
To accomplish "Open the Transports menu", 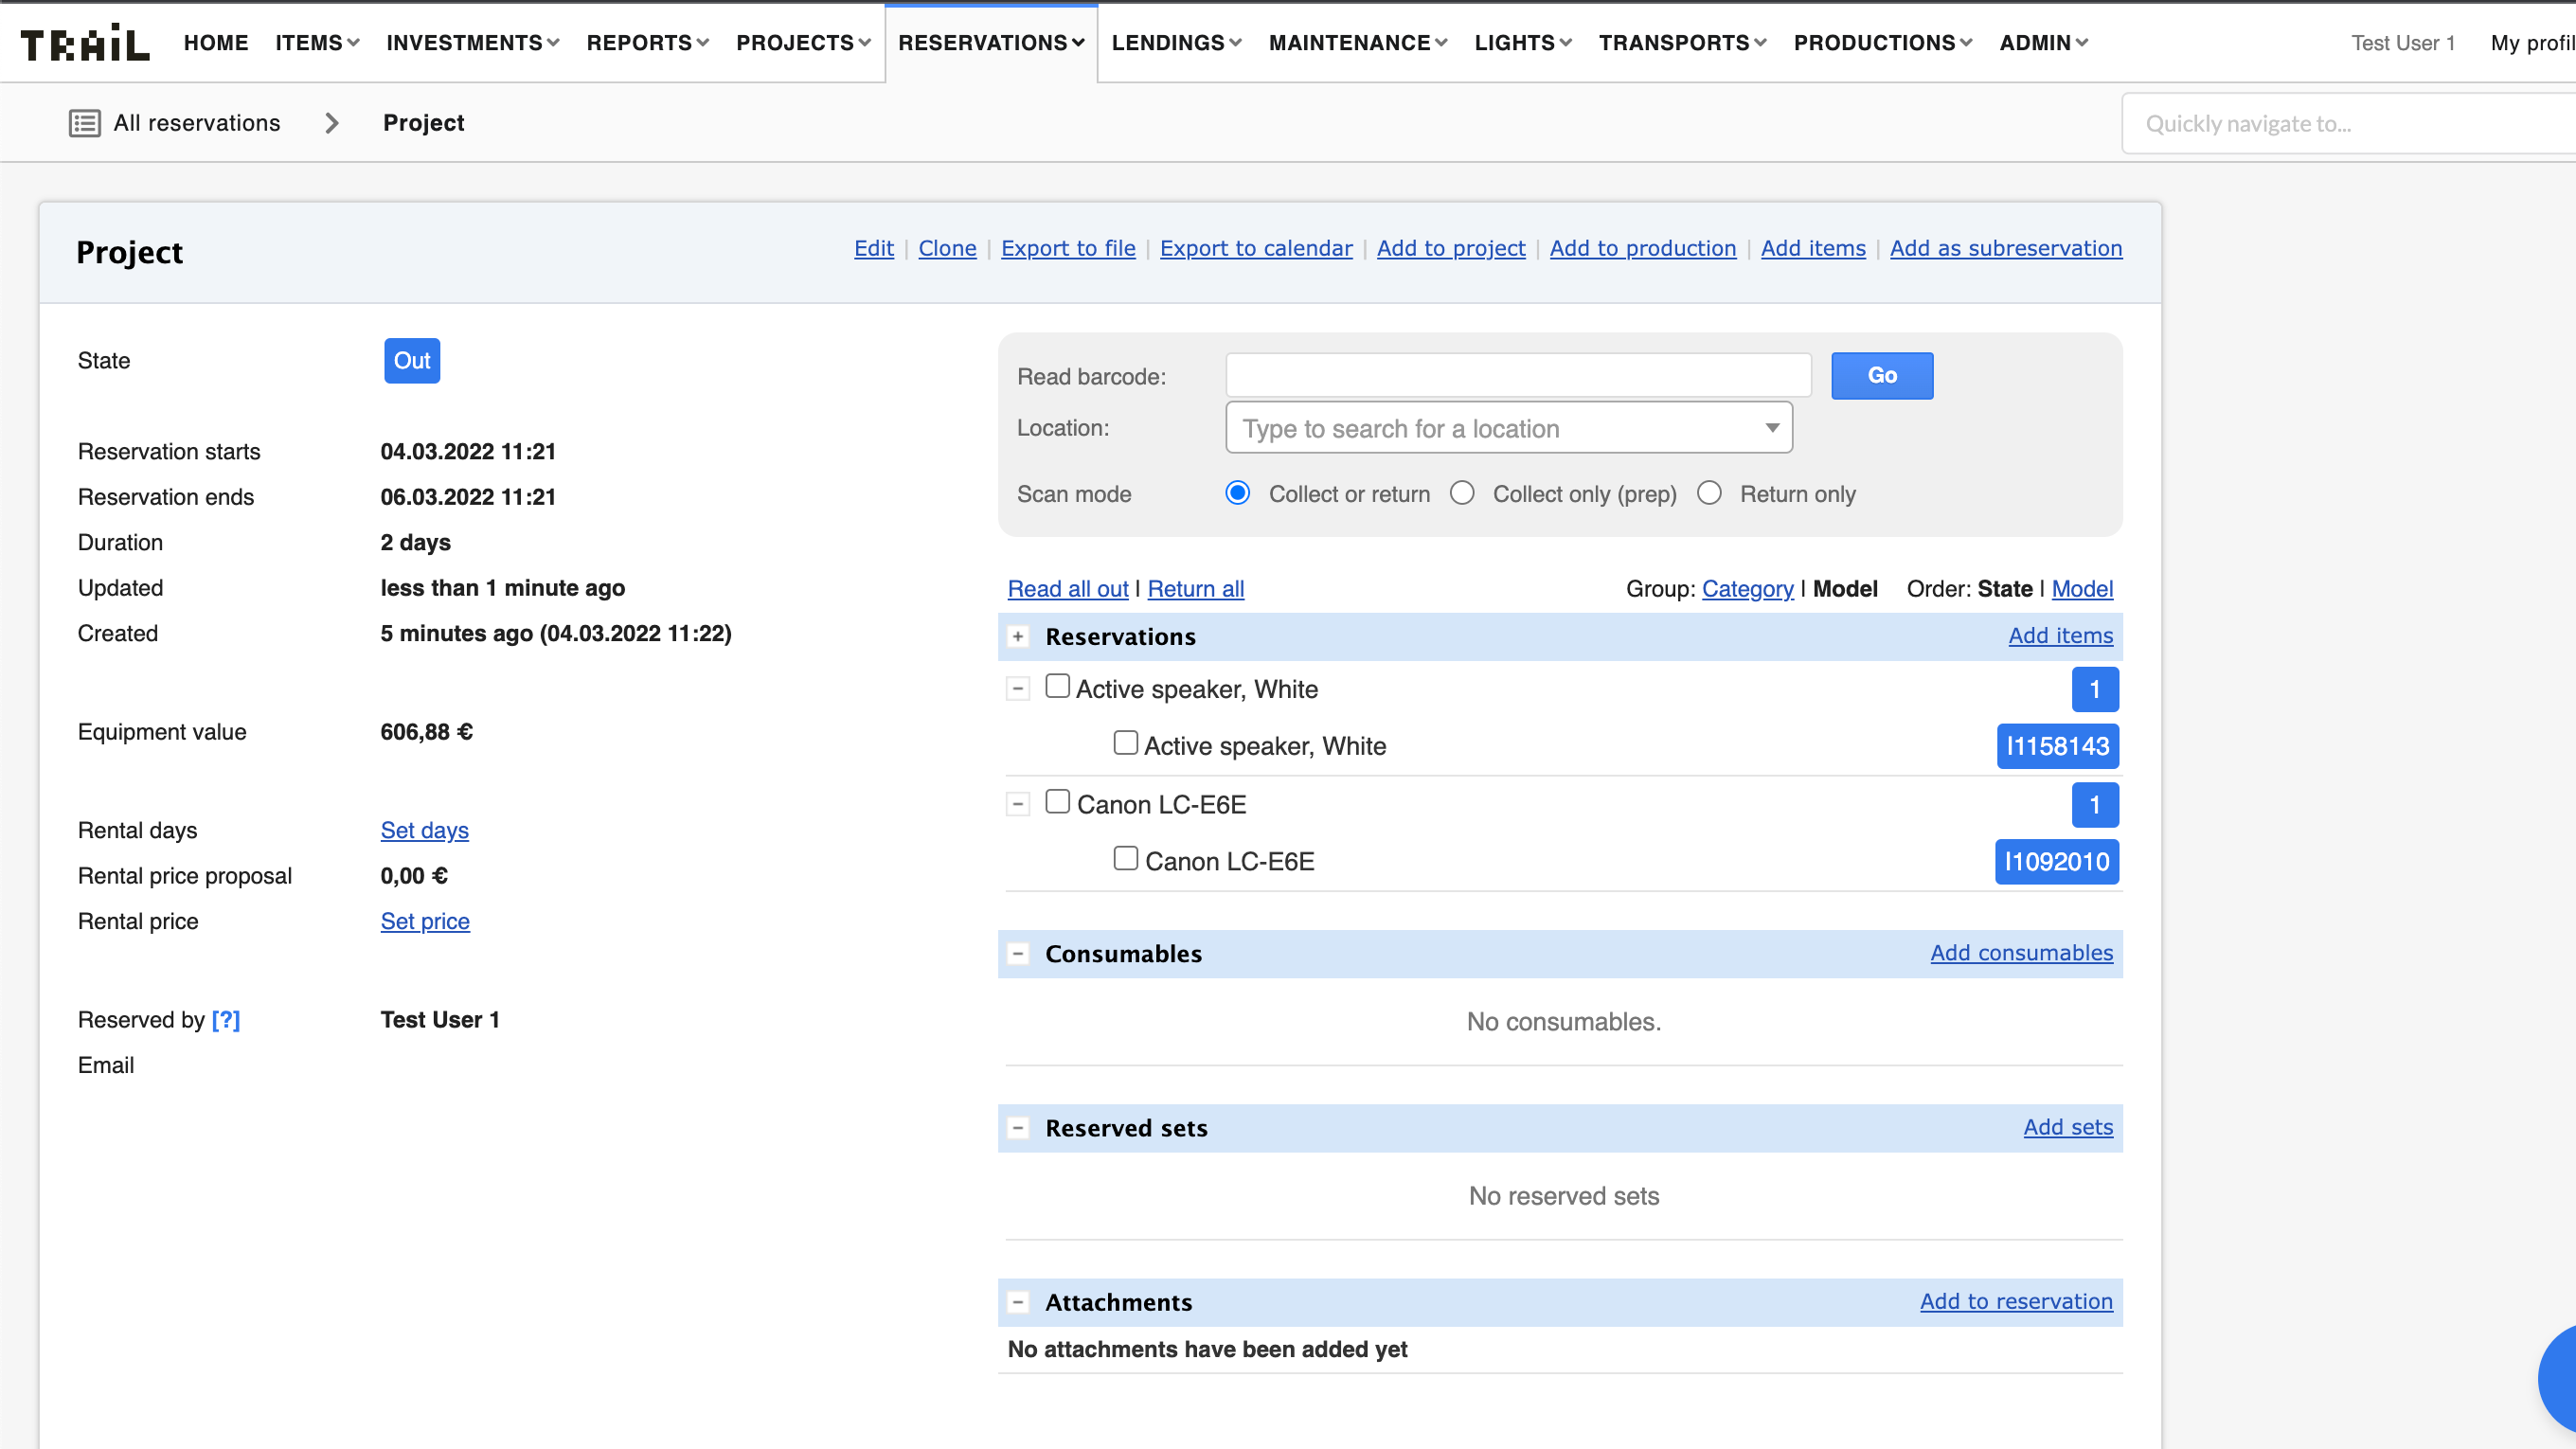I will tap(1683, 43).
